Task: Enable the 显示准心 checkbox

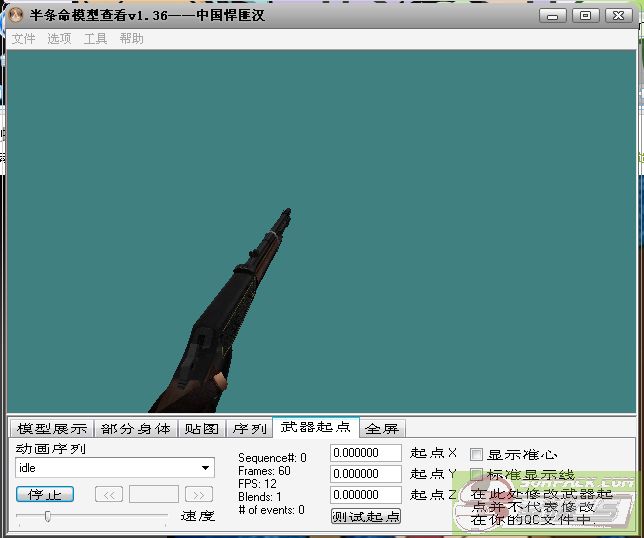Action: coord(477,454)
